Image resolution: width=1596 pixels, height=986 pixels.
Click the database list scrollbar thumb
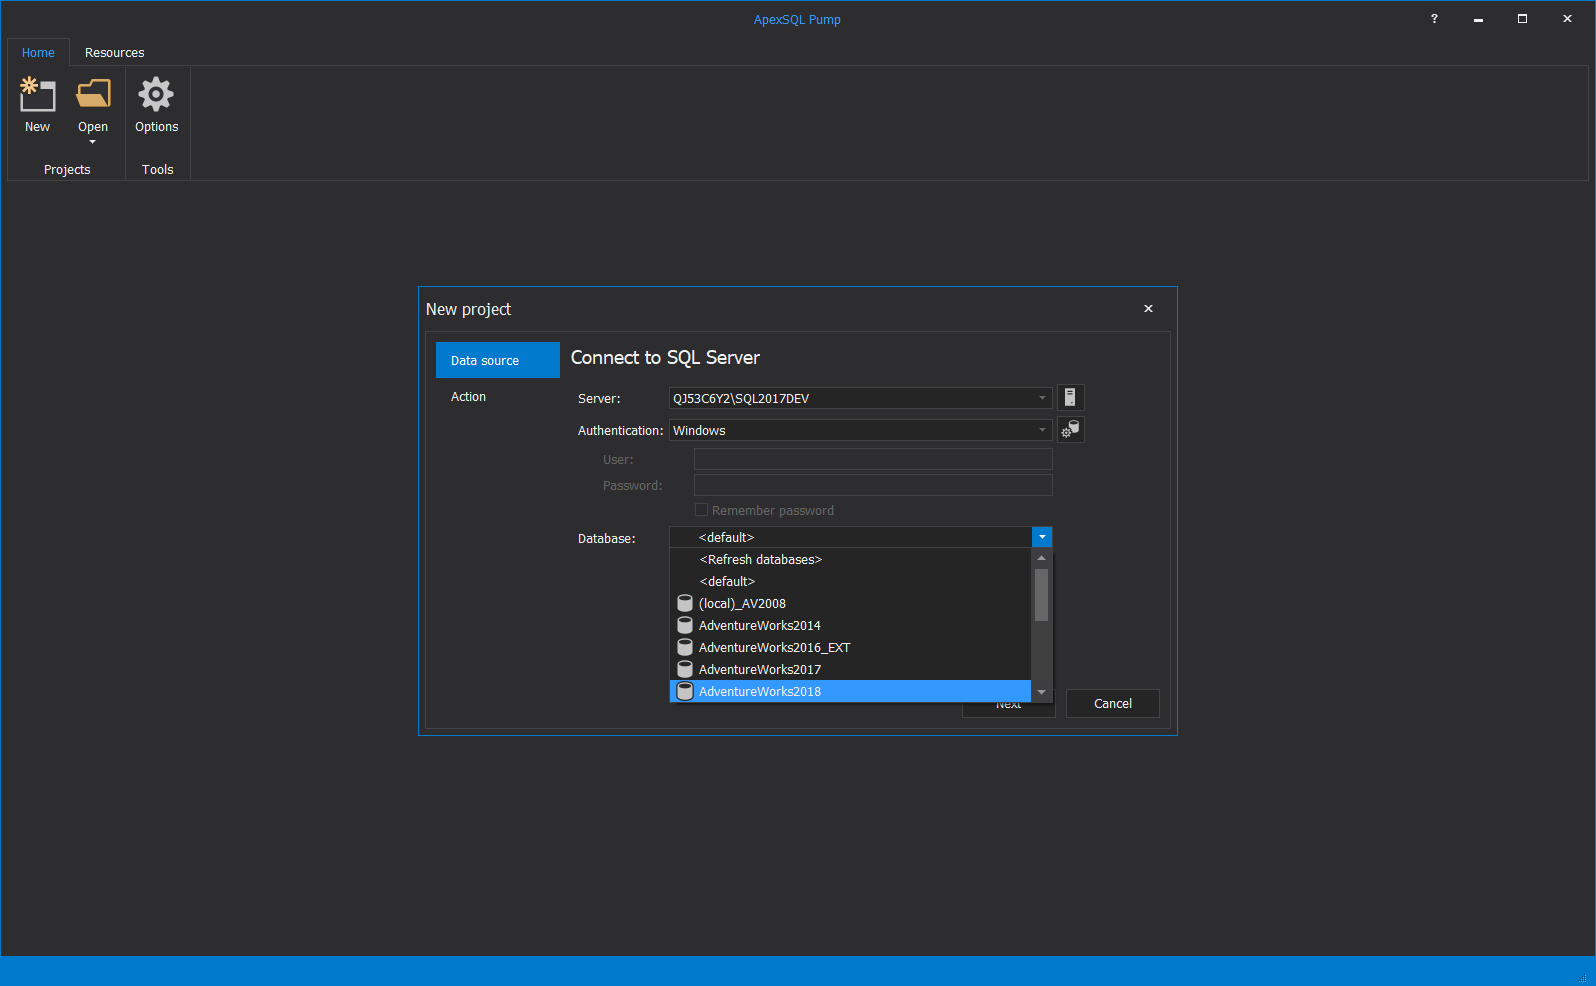click(x=1041, y=594)
